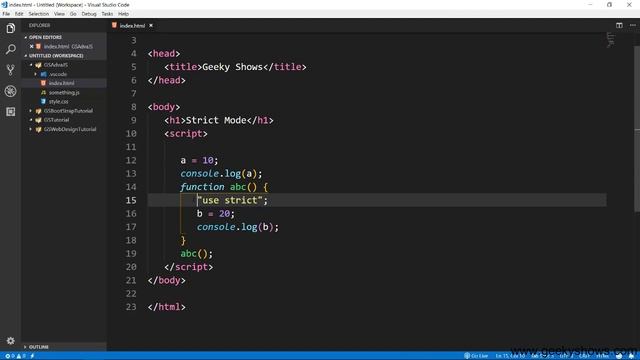This screenshot has width=640, height=360.
Task: Open the Go menu
Action: (x=73, y=14)
